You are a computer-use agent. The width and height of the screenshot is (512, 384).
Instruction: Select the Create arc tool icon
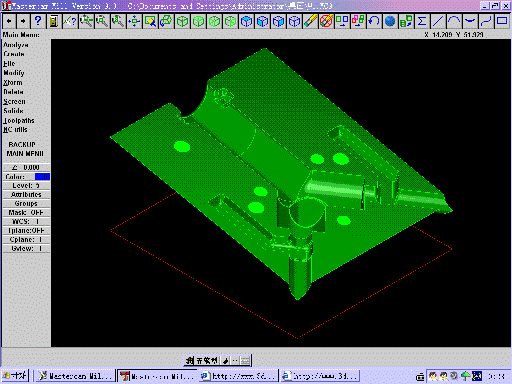tap(454, 21)
